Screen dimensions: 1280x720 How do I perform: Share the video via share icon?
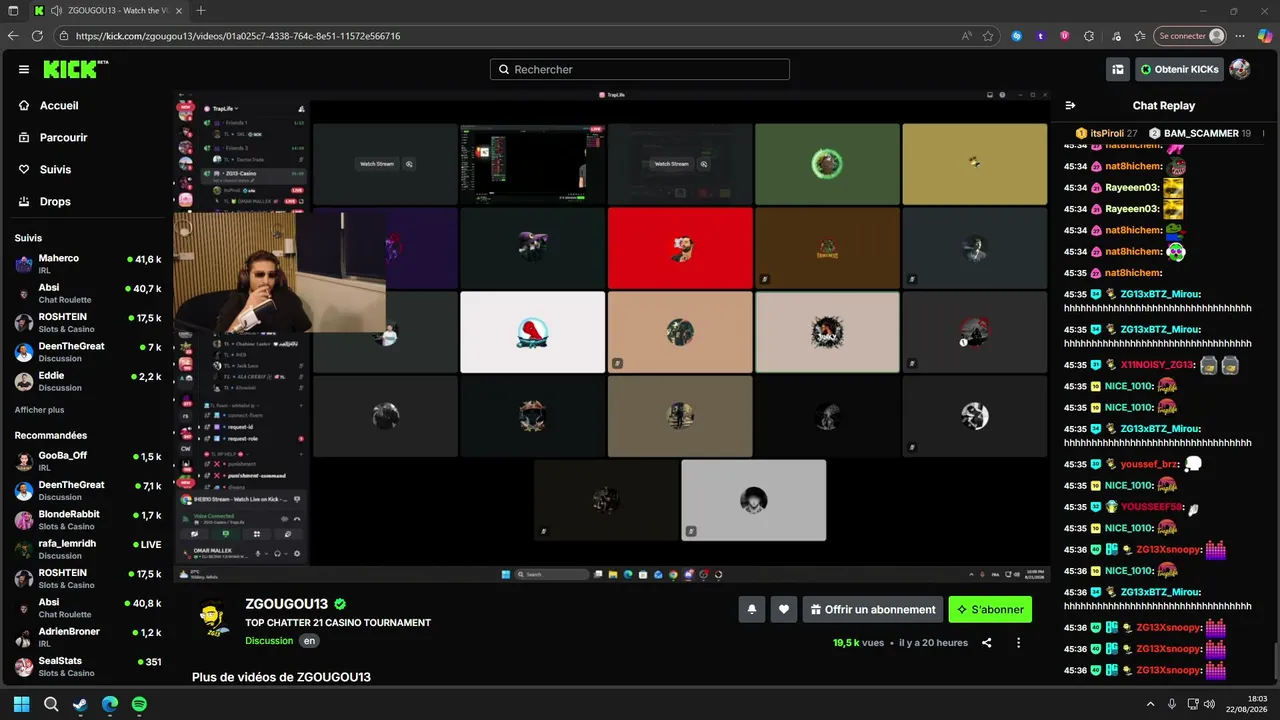(987, 643)
